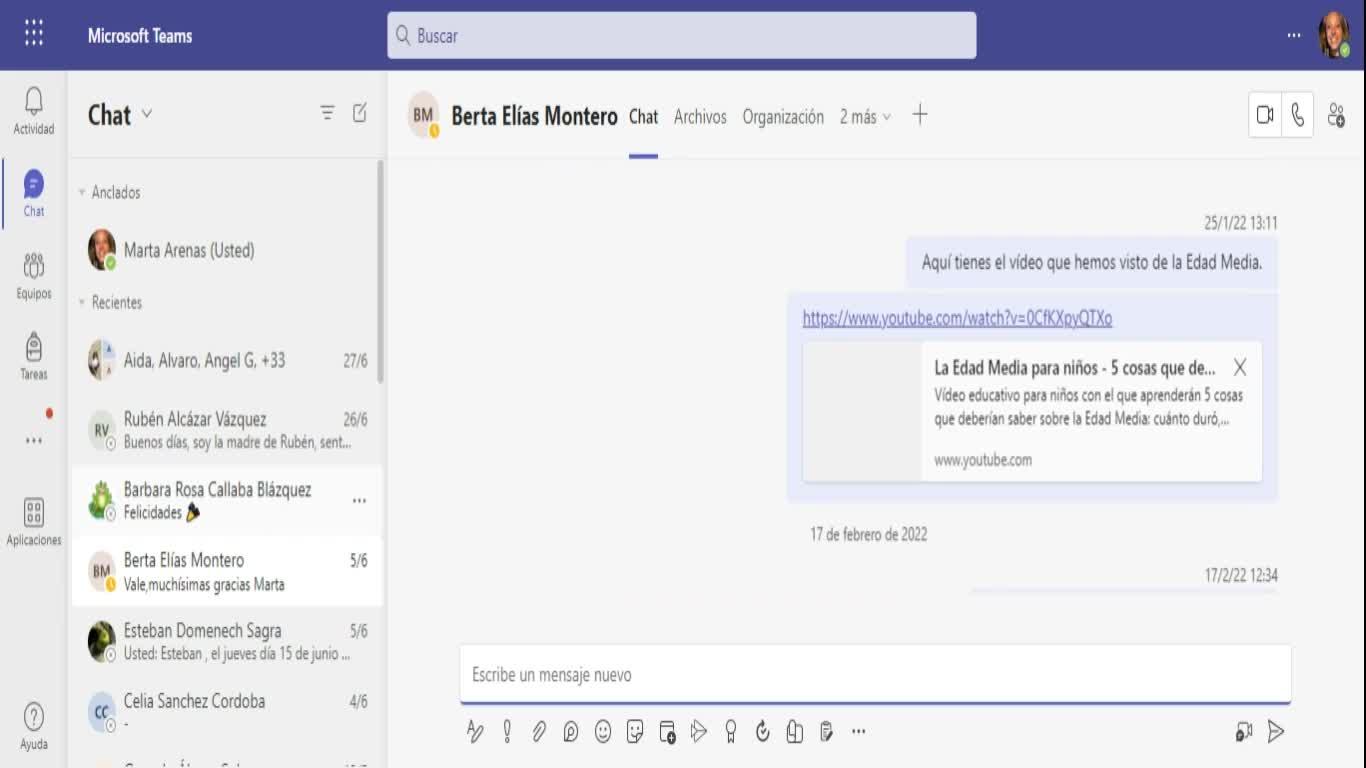Record a video clip message
Viewport: 1366px width, 768px height.
pos(1244,732)
